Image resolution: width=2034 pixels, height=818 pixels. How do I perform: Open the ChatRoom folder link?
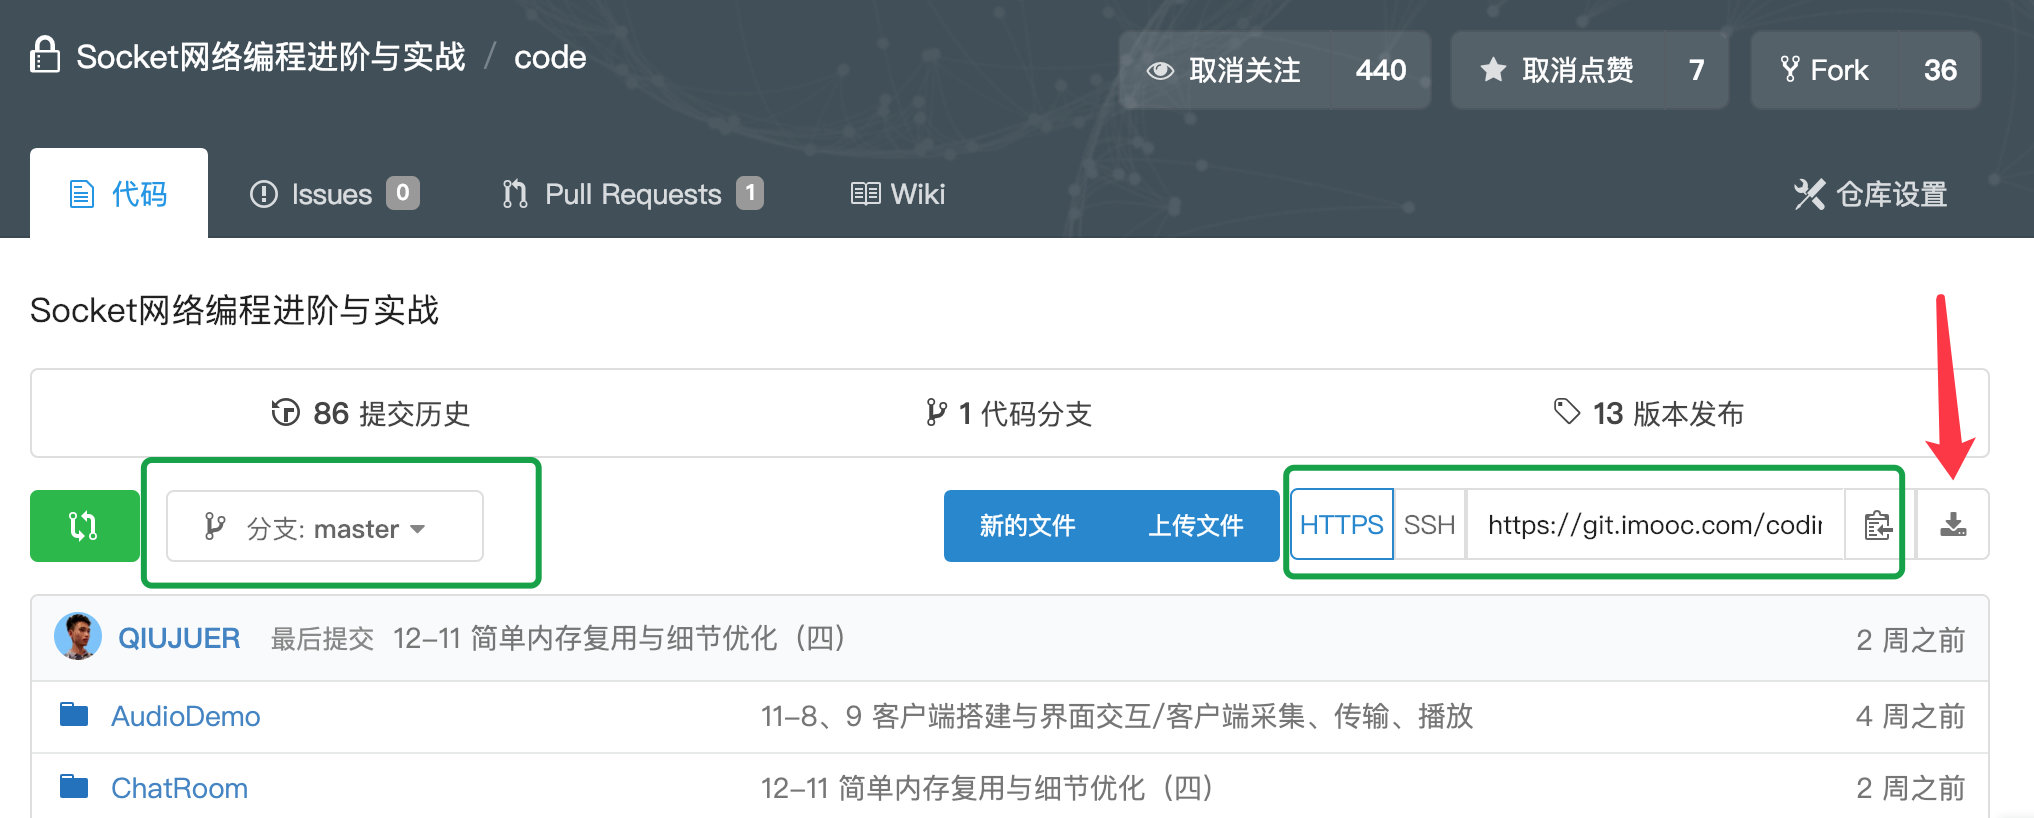[x=180, y=788]
